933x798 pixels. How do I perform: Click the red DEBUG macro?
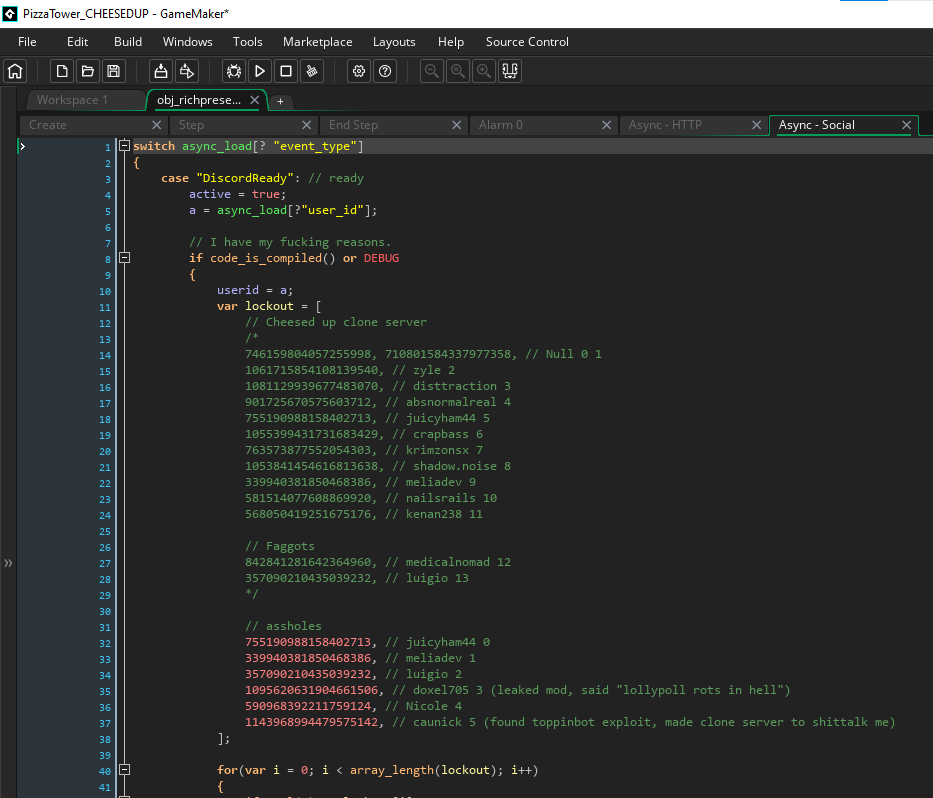coord(381,258)
